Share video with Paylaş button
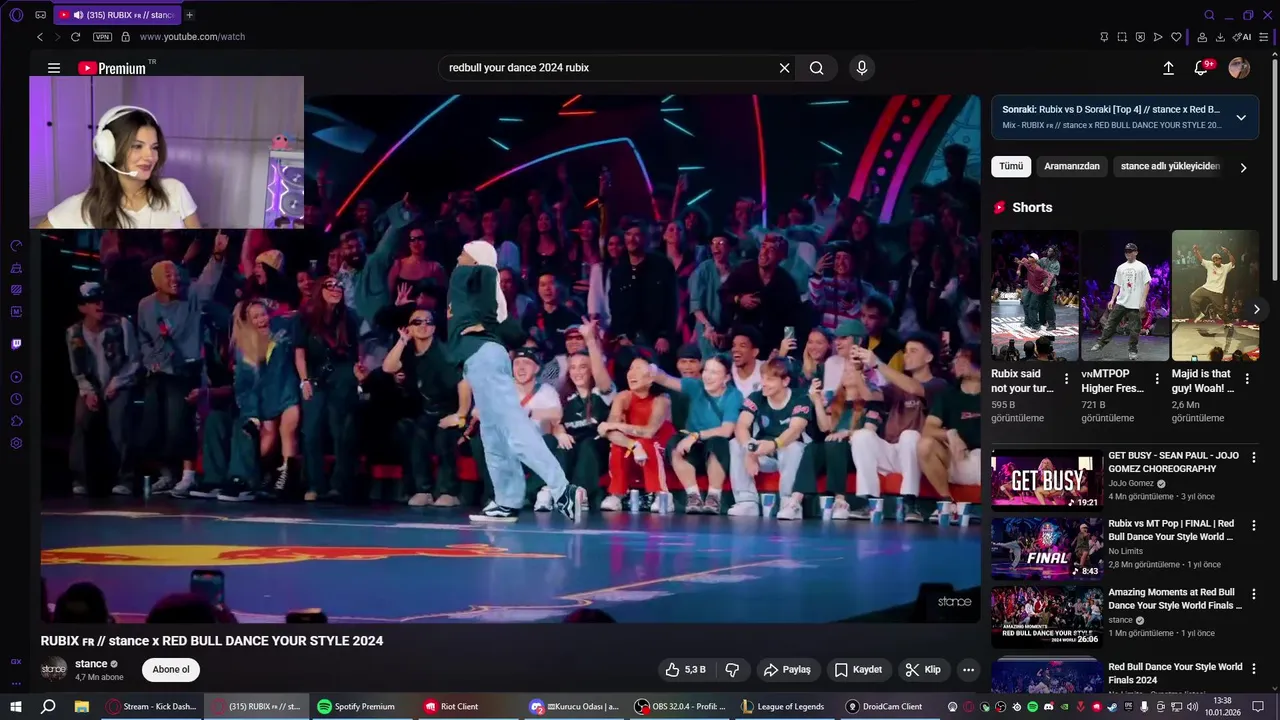This screenshot has height=720, width=1280. click(788, 670)
